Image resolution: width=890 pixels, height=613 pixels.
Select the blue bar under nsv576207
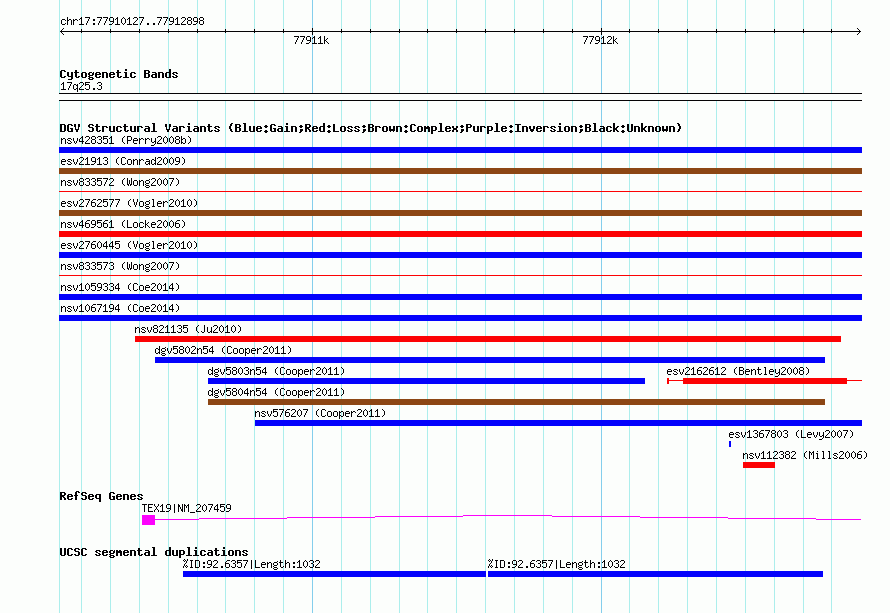[x=559, y=423]
